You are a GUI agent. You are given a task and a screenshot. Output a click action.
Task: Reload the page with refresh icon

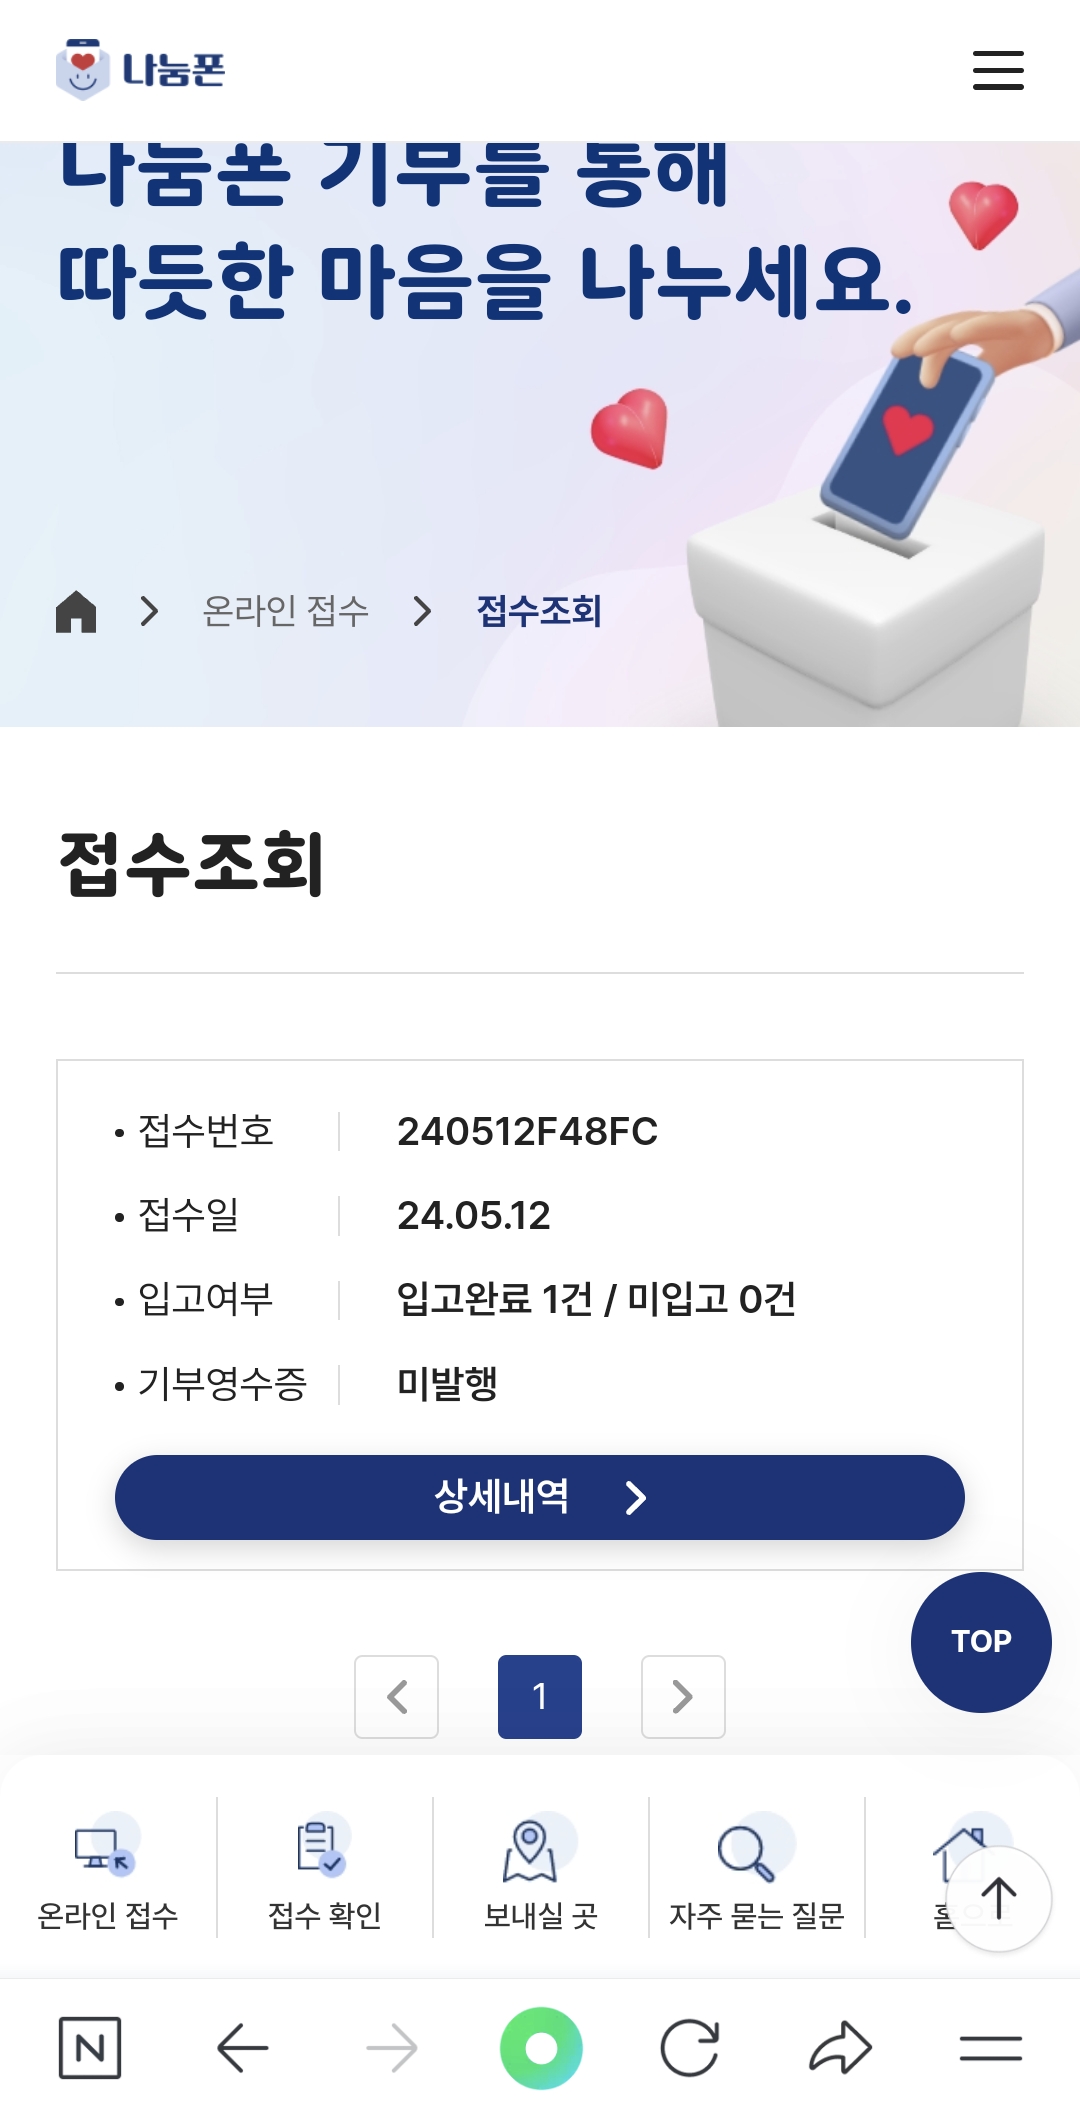point(690,2048)
